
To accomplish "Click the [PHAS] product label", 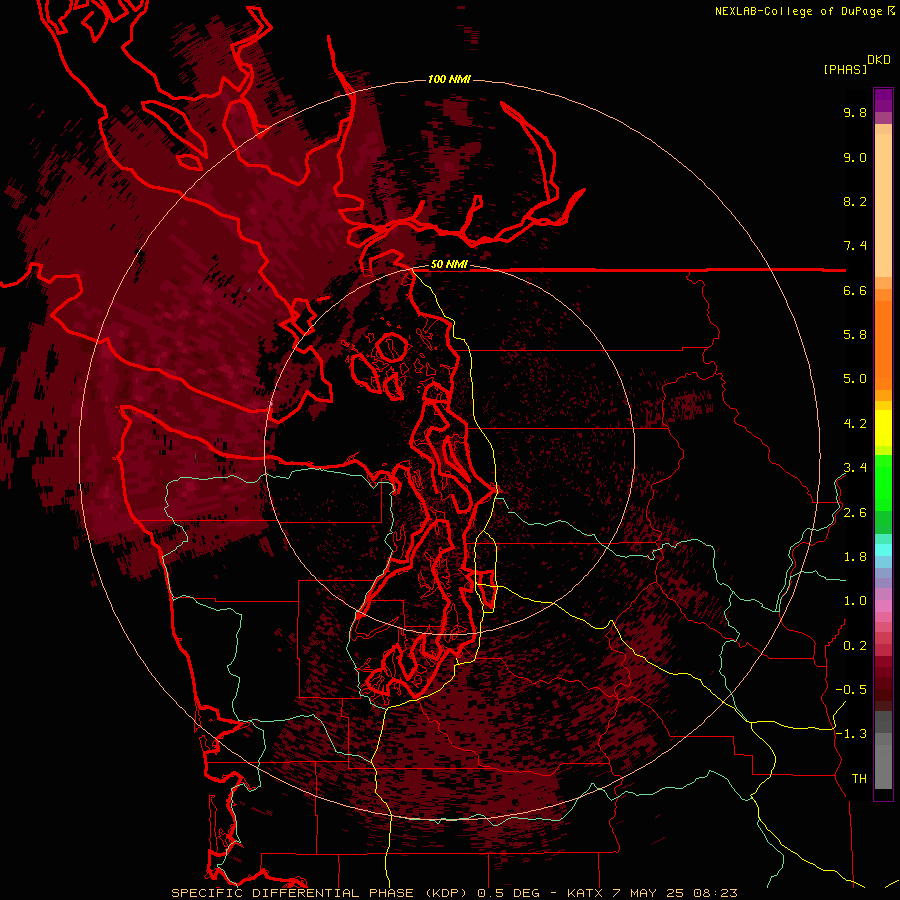I will pyautogui.click(x=845, y=69).
